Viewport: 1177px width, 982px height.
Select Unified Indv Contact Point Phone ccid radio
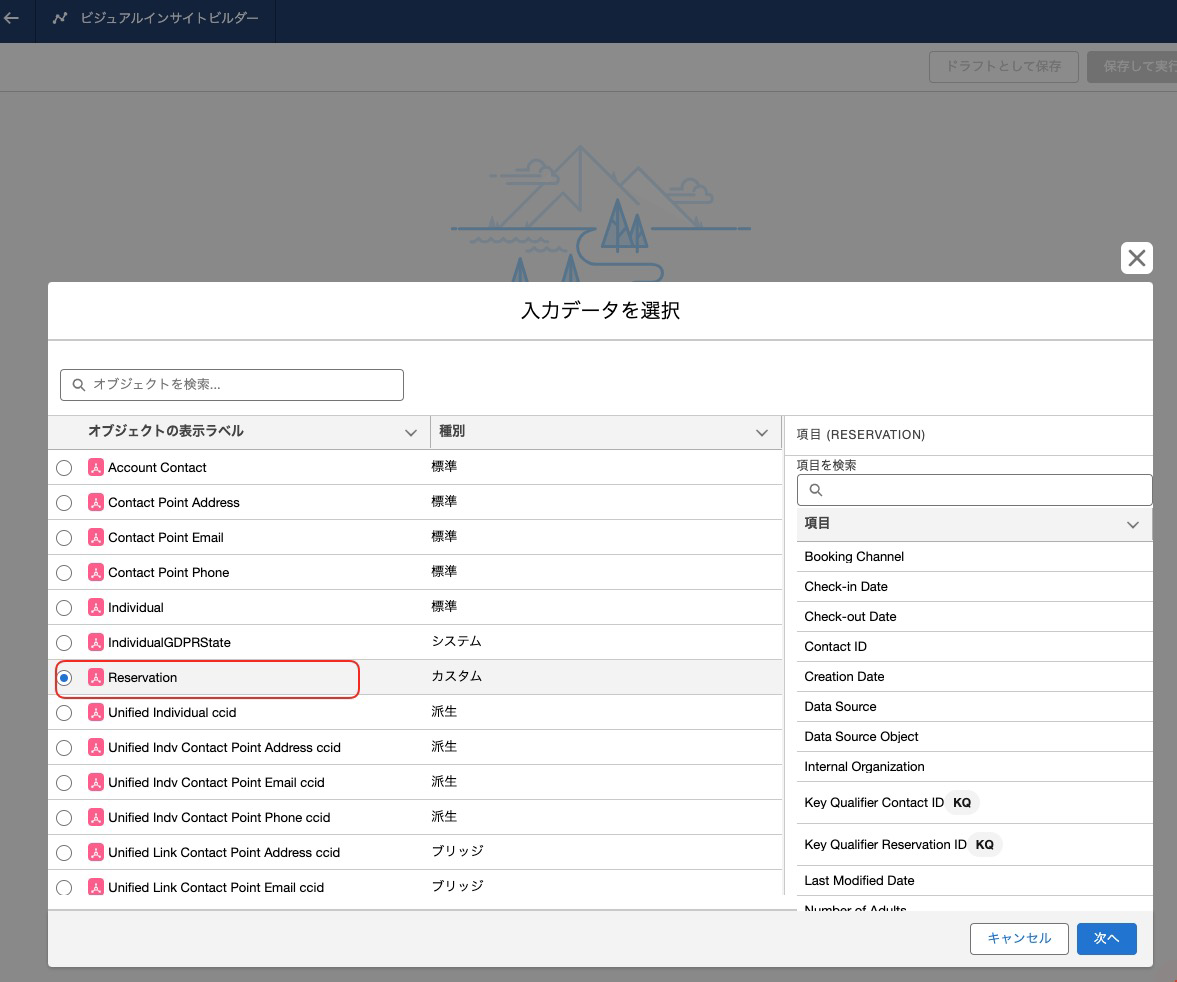click(x=65, y=818)
